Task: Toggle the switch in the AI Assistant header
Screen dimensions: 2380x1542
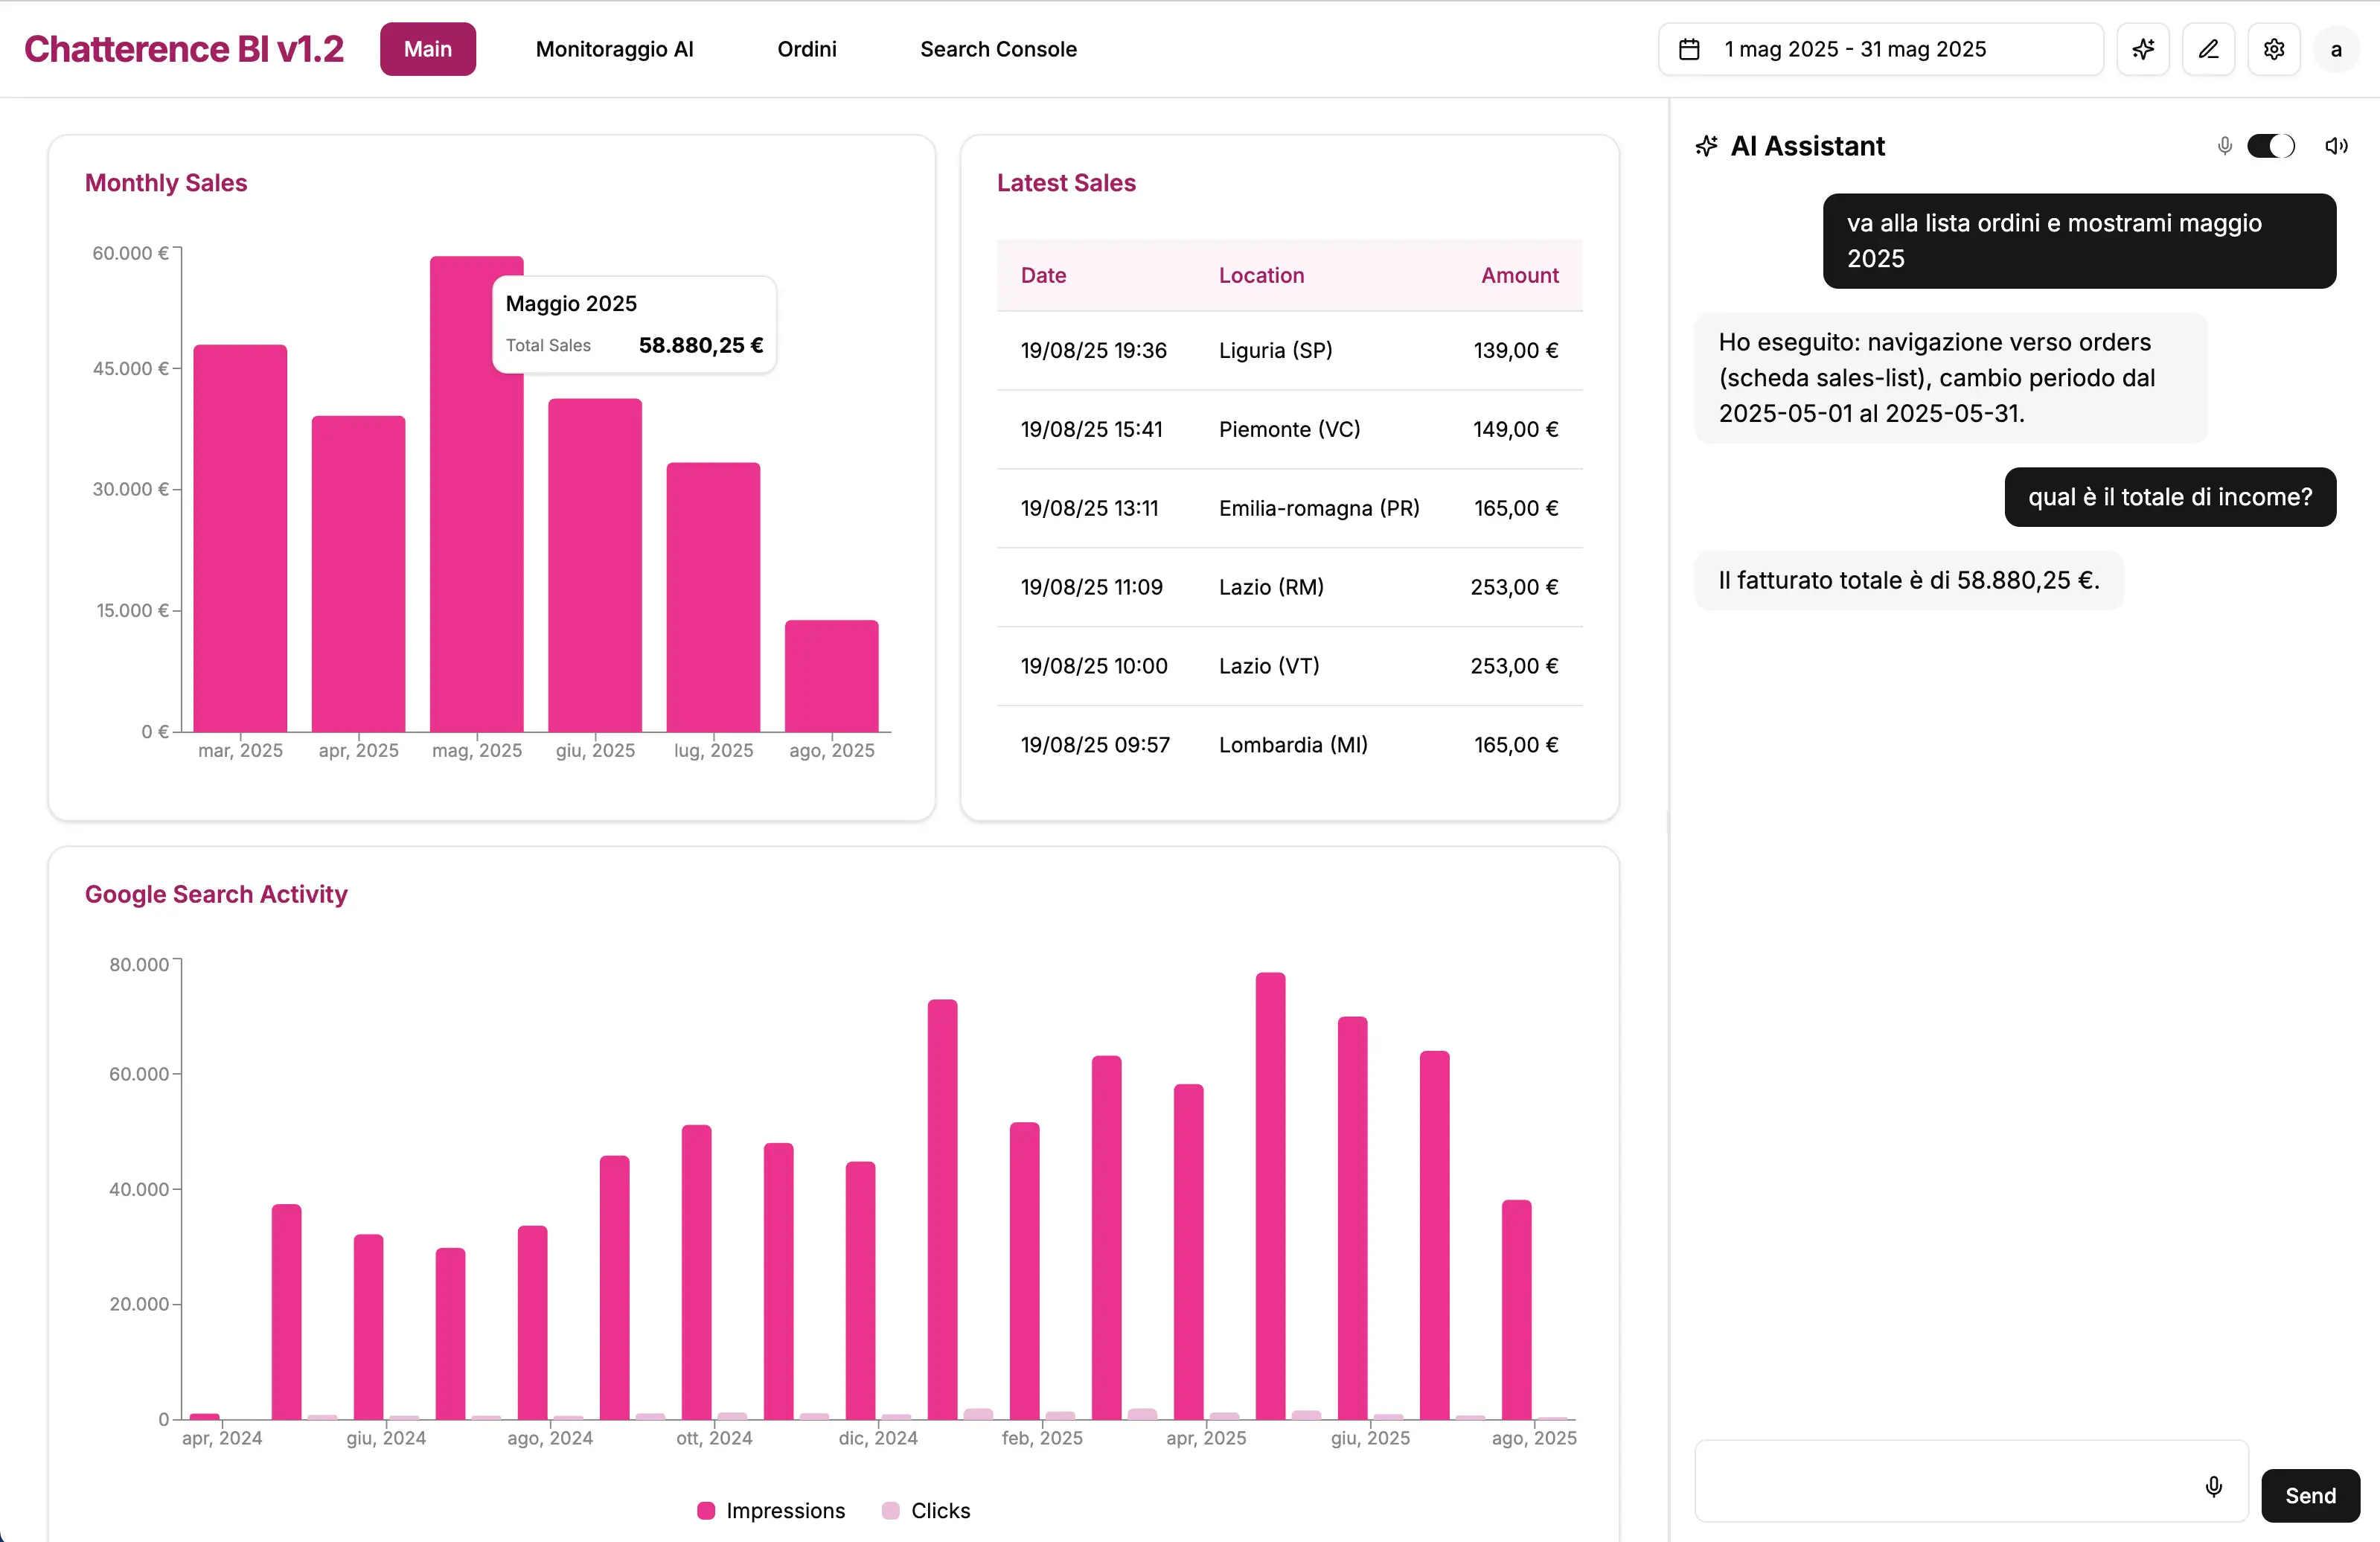Action: (2271, 146)
